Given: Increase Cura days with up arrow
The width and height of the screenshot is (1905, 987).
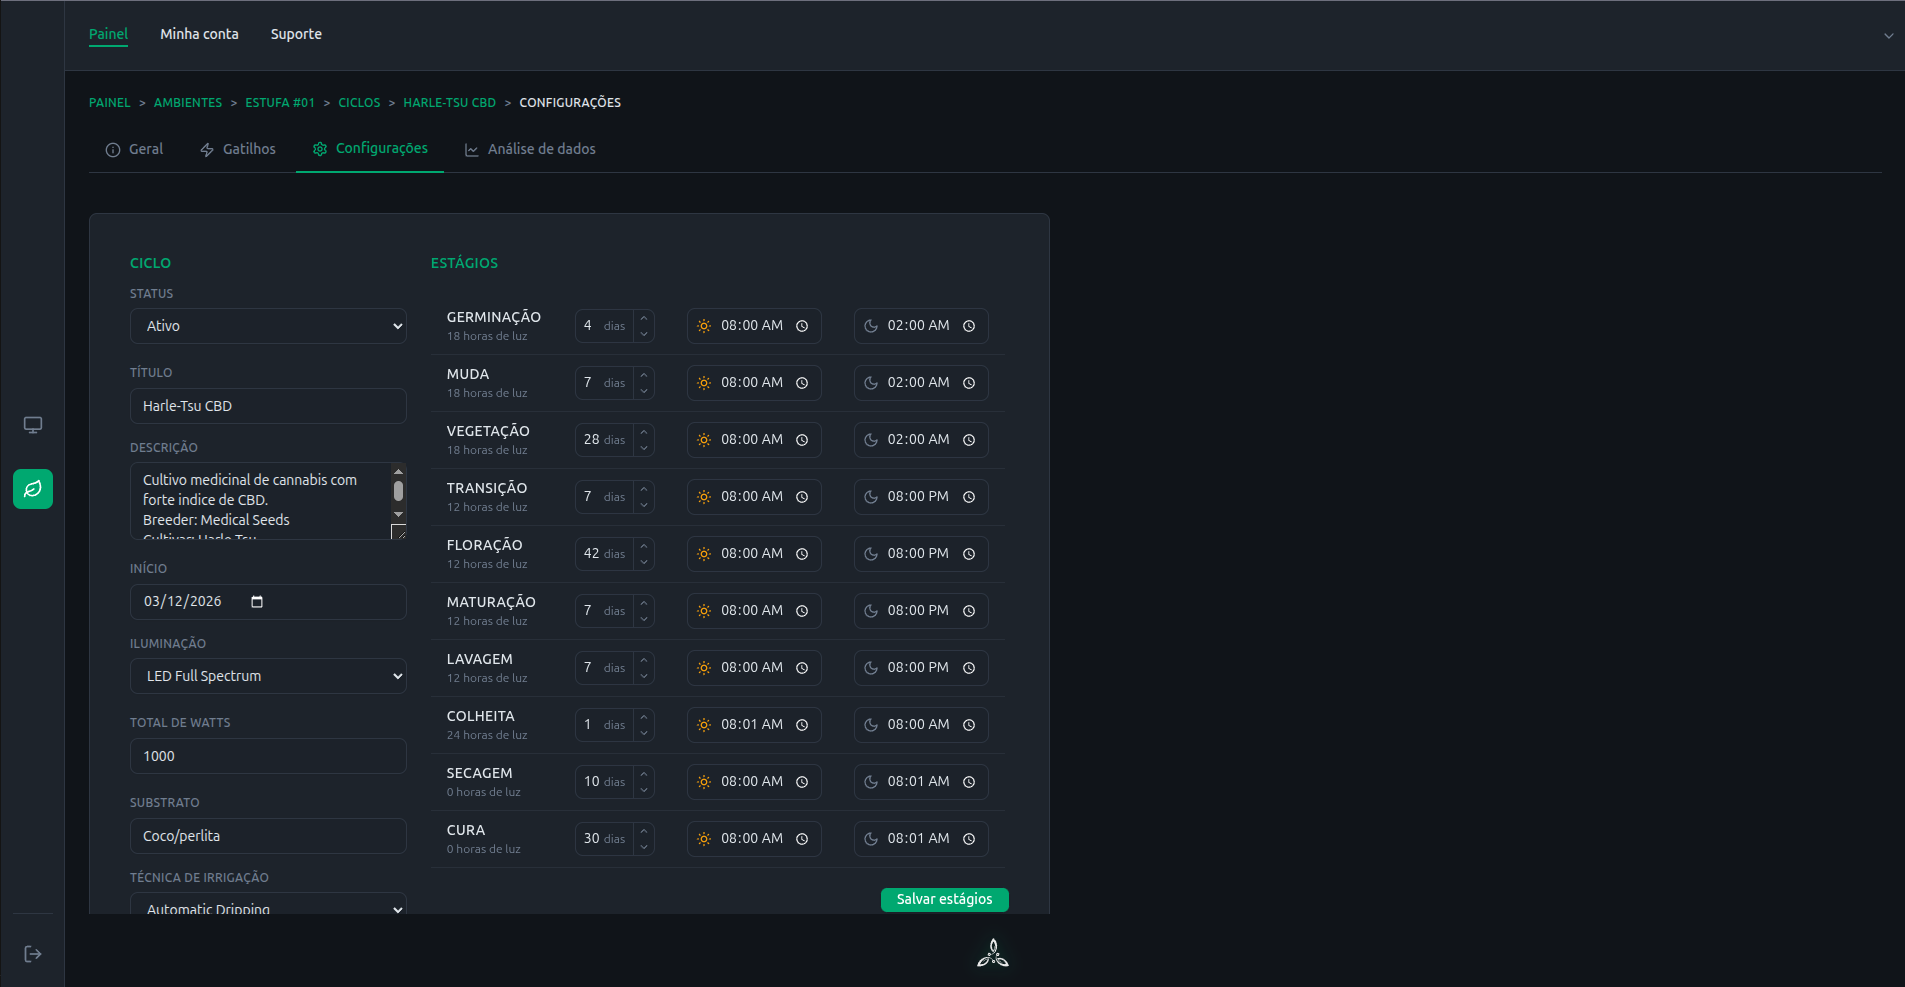Looking at the screenshot, I should 644,831.
